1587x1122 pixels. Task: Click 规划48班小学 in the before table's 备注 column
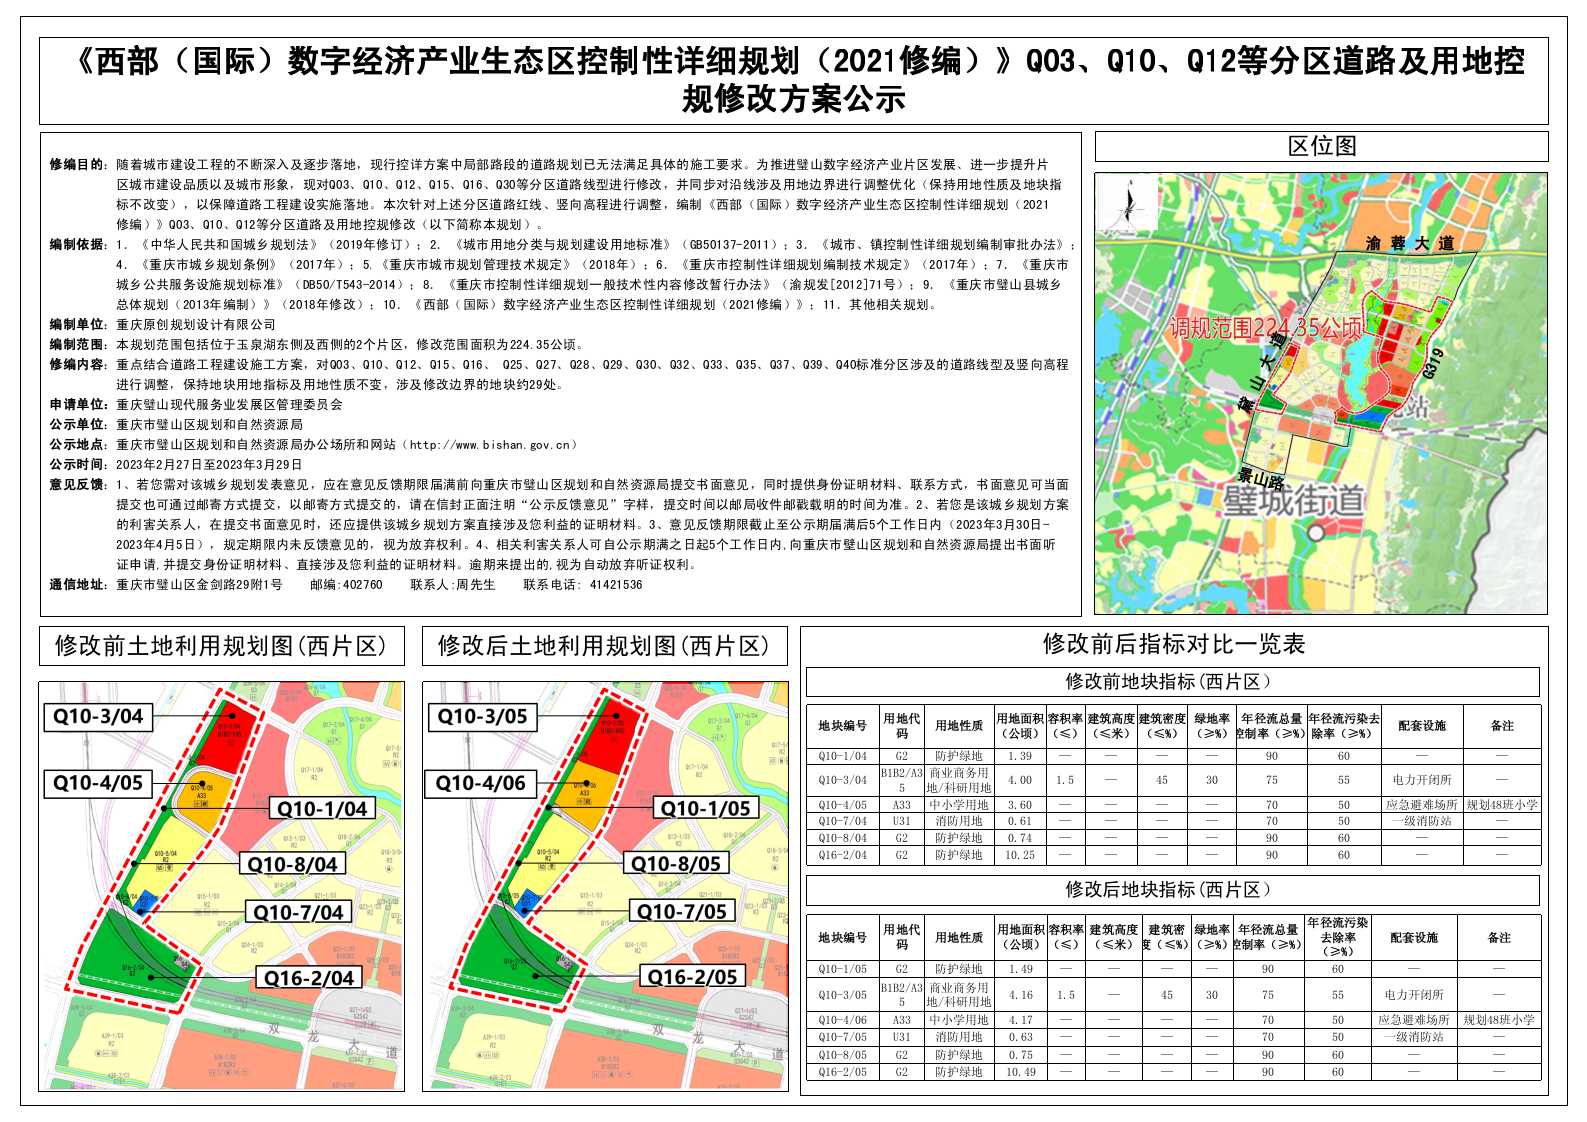(1502, 805)
